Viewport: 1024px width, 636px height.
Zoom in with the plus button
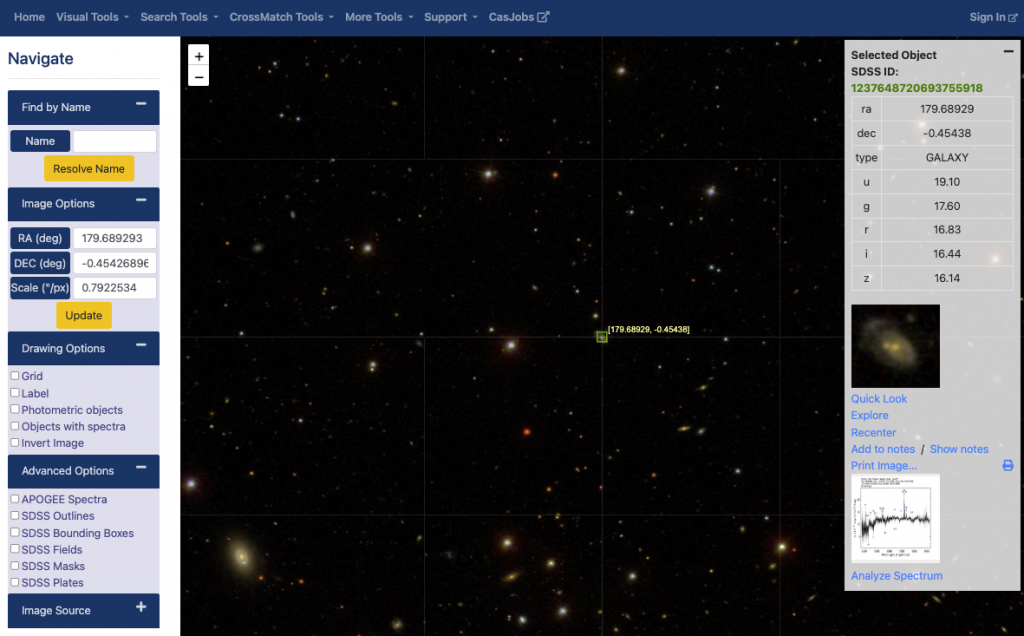point(199,56)
